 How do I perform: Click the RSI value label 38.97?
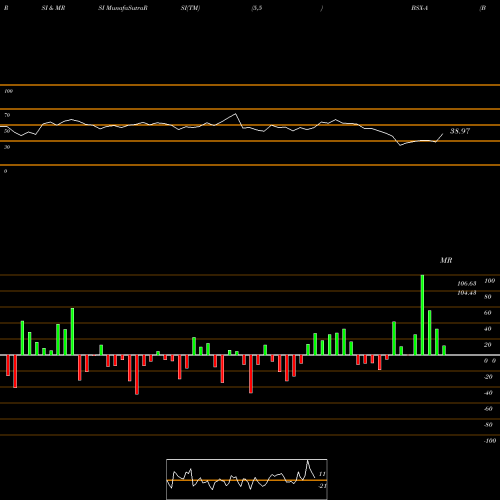460,131
